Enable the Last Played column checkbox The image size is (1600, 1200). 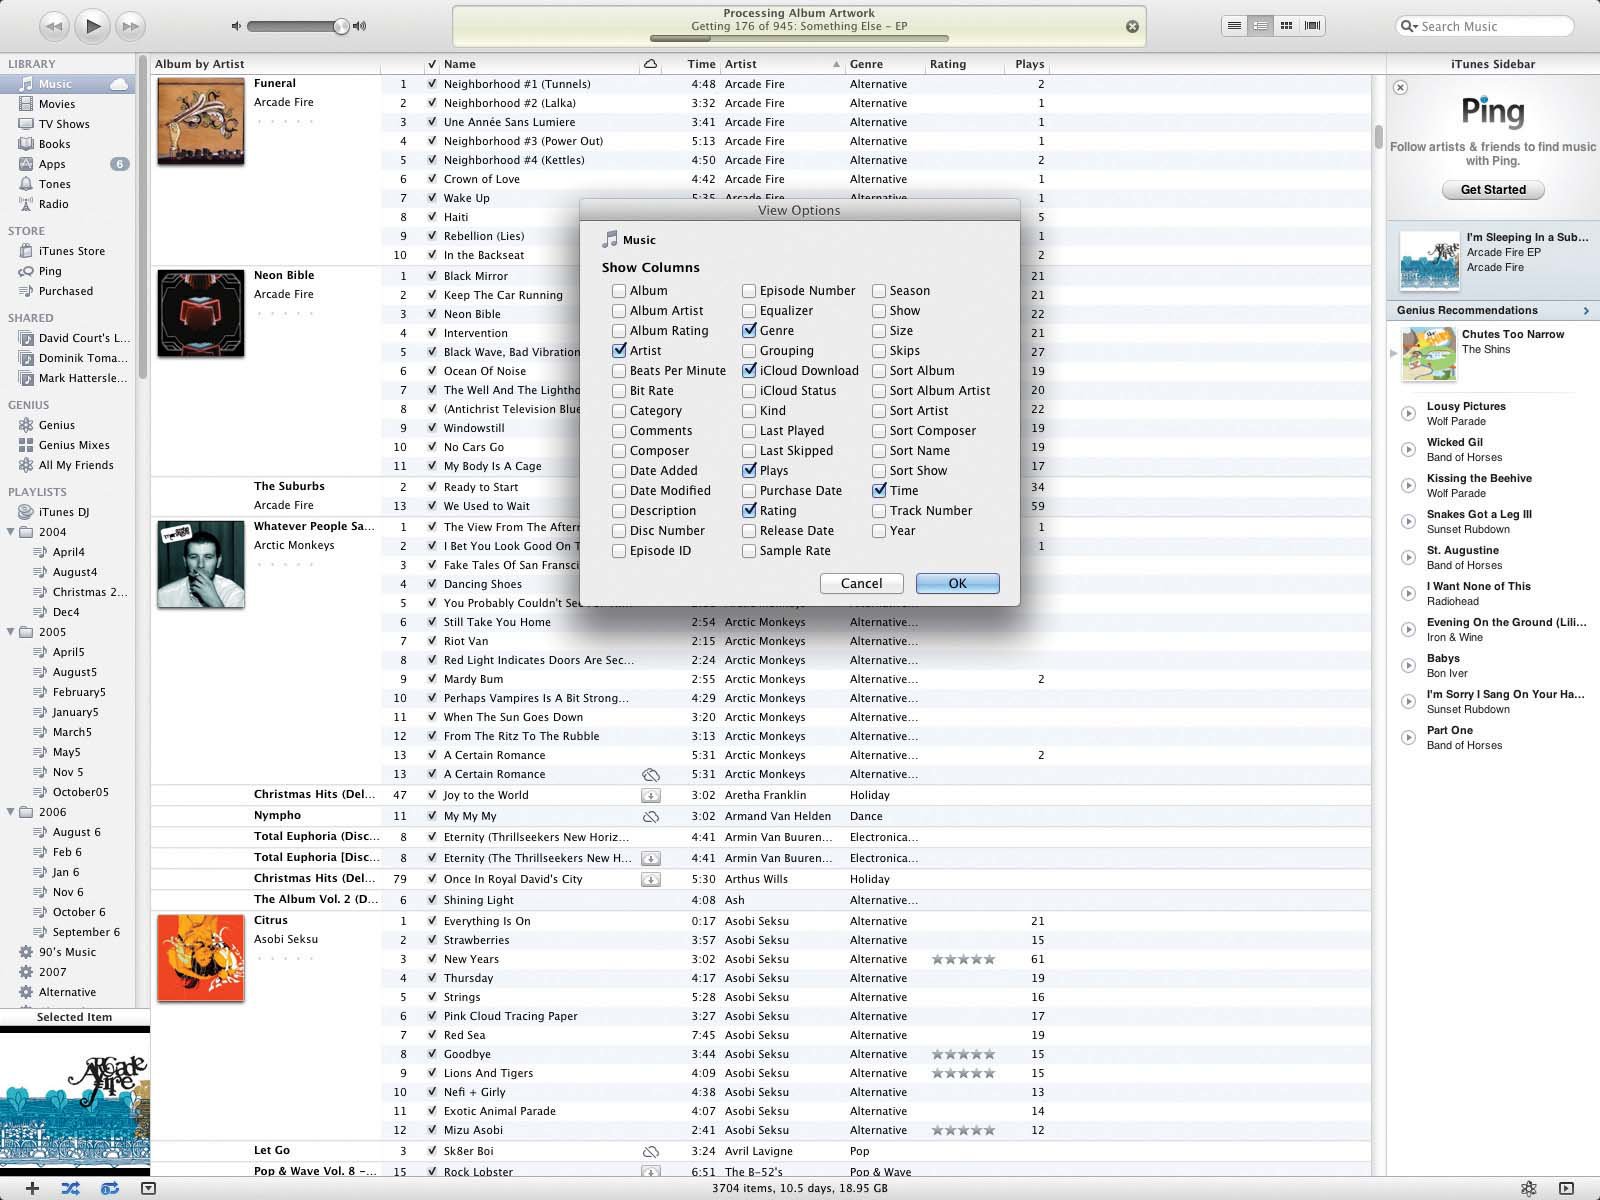coord(749,431)
